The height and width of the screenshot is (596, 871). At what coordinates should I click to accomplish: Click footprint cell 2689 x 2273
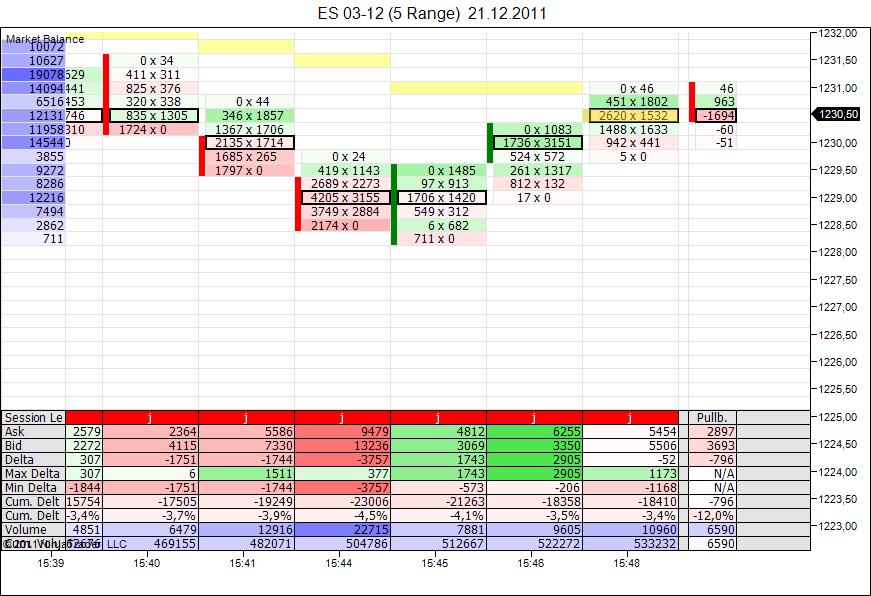click(x=346, y=184)
